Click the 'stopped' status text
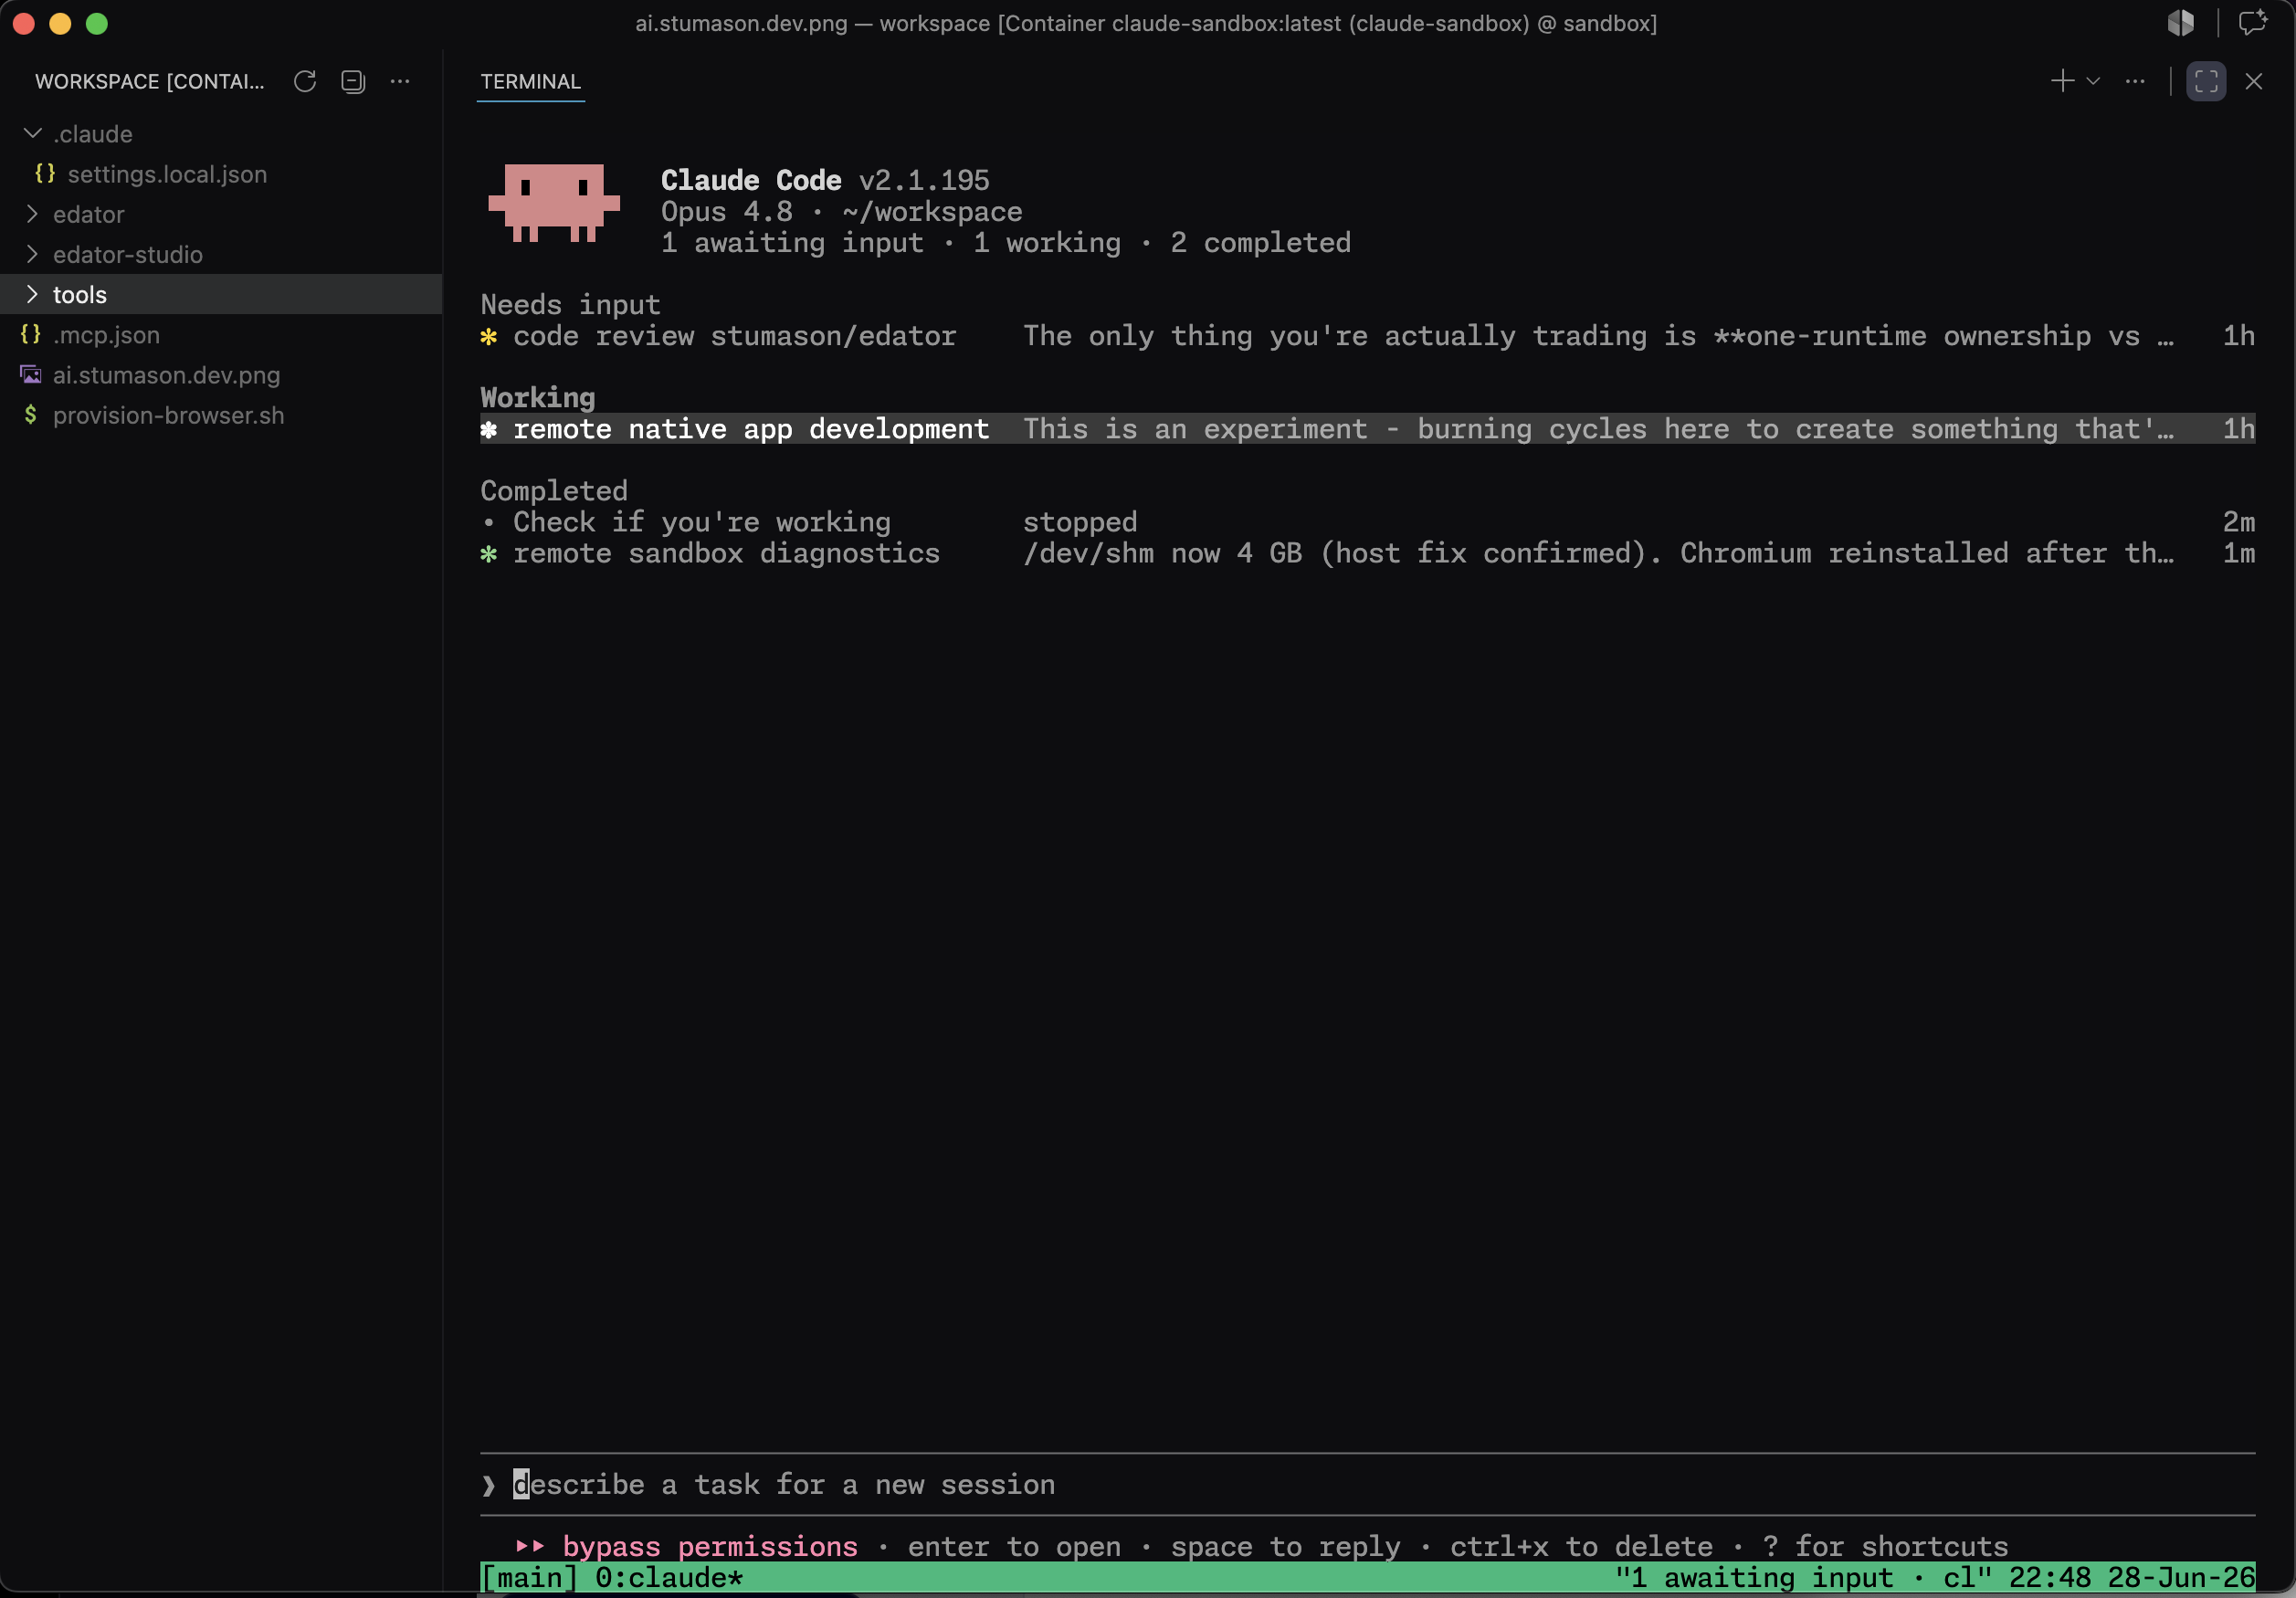This screenshot has width=2296, height=1598. 1080,522
